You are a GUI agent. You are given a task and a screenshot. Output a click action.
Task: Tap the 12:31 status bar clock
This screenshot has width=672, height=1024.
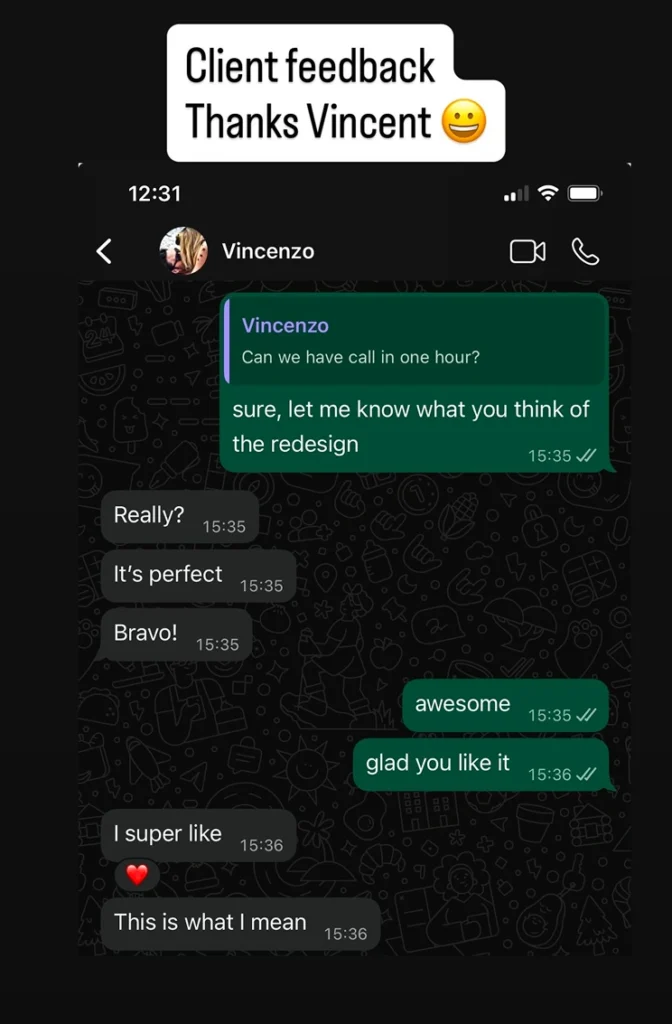click(x=154, y=194)
